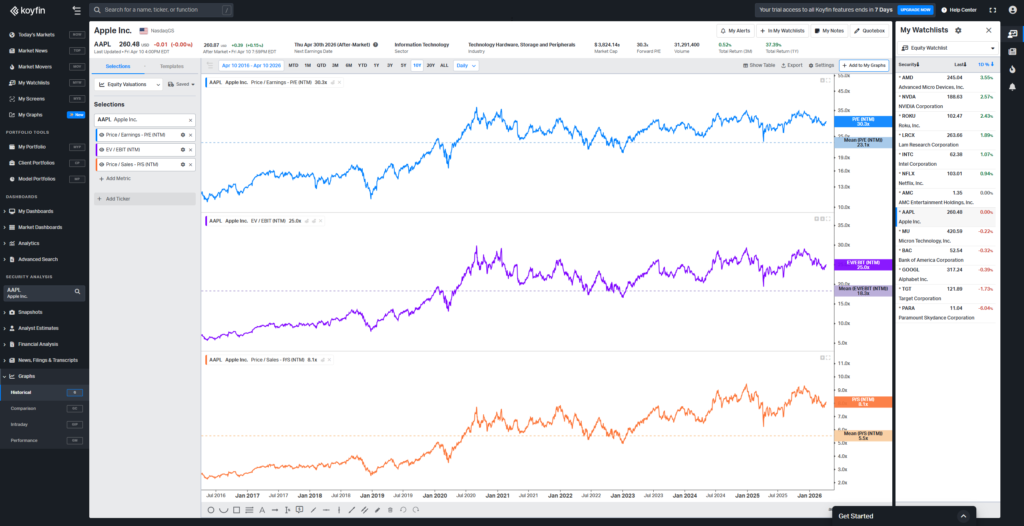Select the 1M time range
The height and width of the screenshot is (526, 1024).
click(308, 65)
